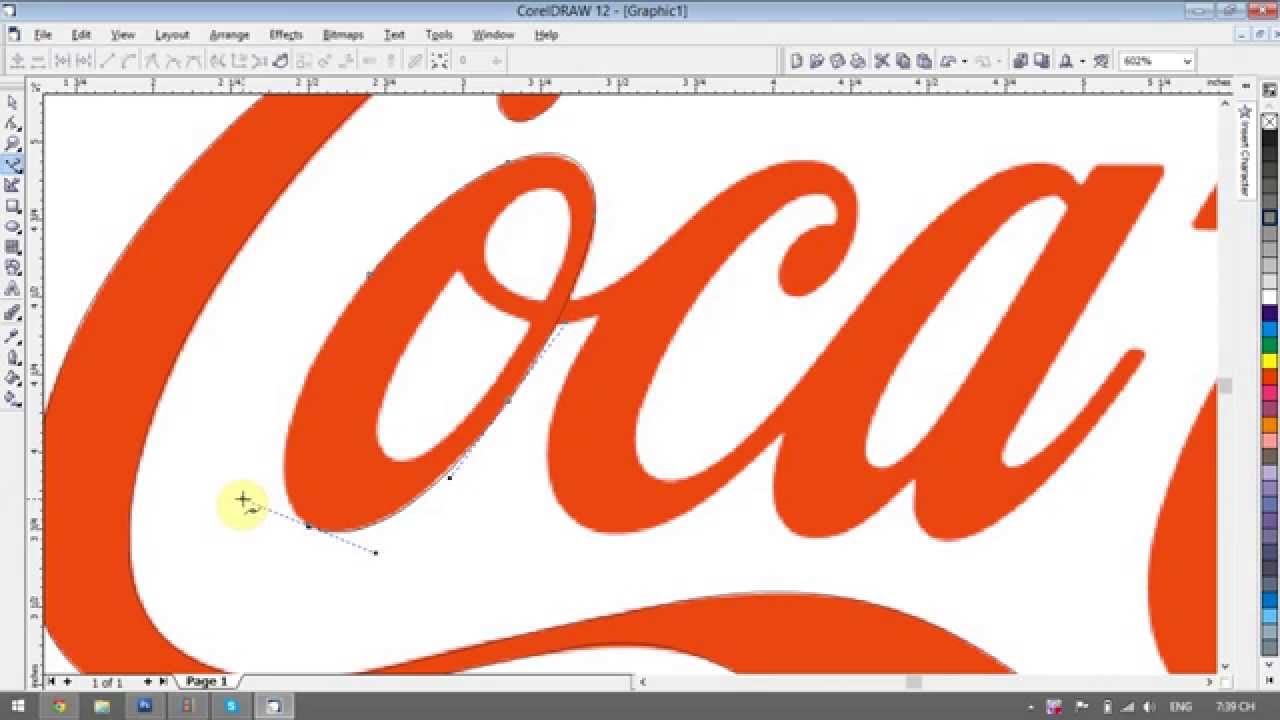Pick the Rectangle tool
Viewport: 1280px width, 720px height.
13,206
